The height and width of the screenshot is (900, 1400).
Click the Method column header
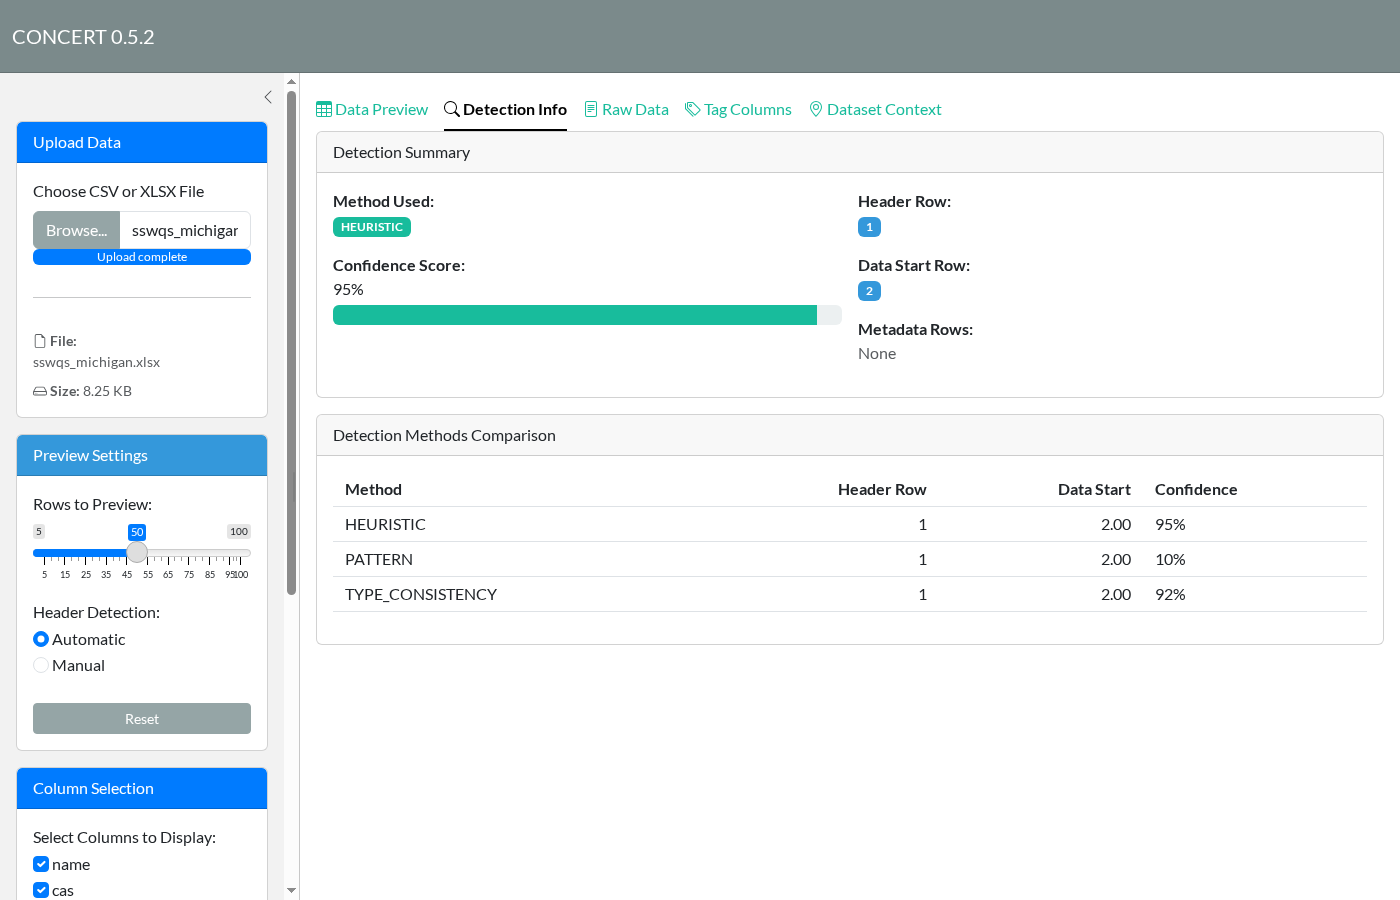(x=373, y=489)
